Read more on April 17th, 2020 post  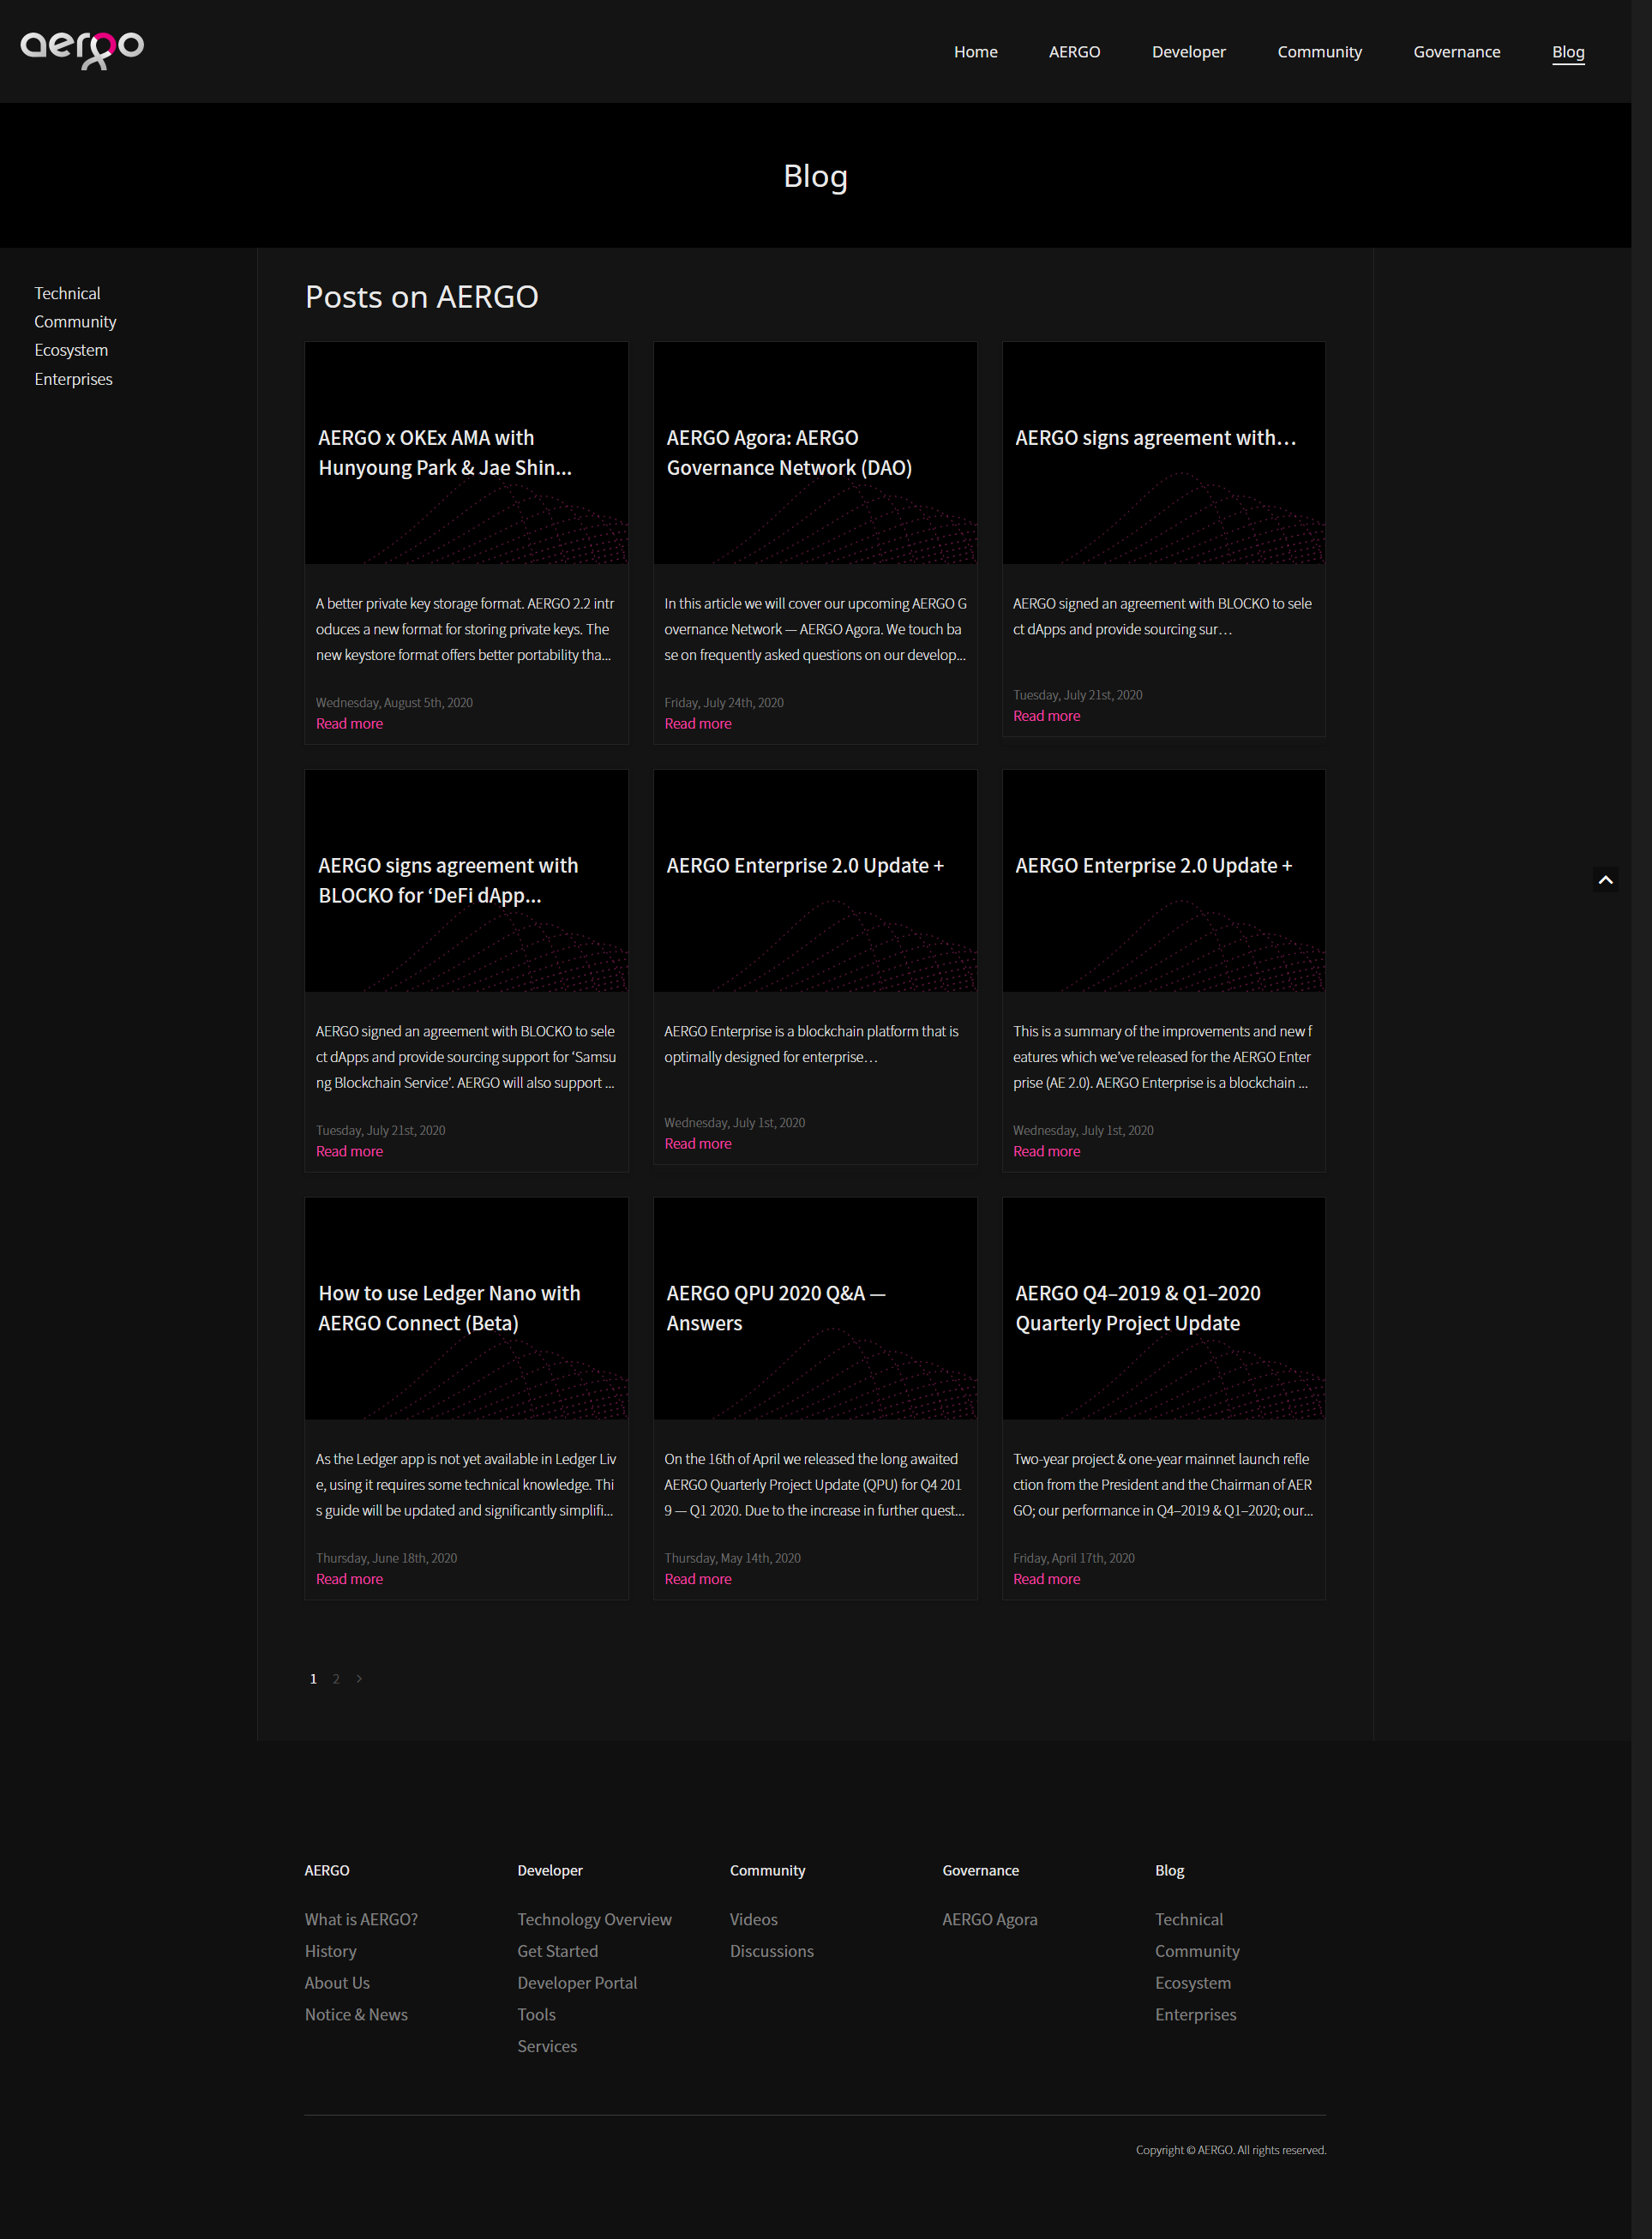pos(1046,1579)
